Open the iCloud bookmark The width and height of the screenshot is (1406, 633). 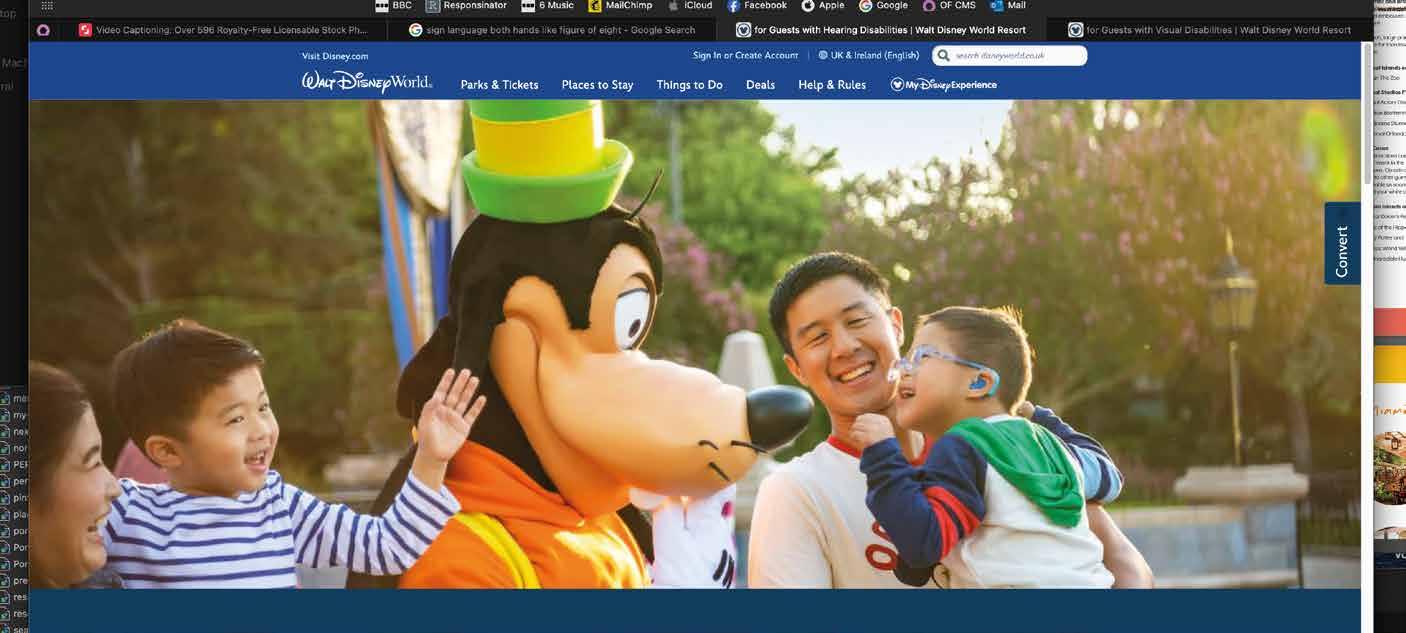690,6
